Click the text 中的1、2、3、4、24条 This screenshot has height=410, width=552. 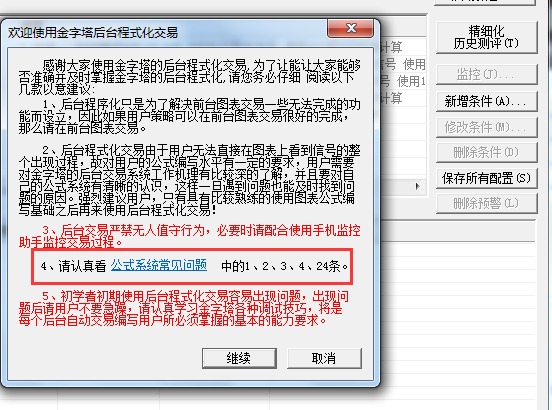[x=284, y=266]
